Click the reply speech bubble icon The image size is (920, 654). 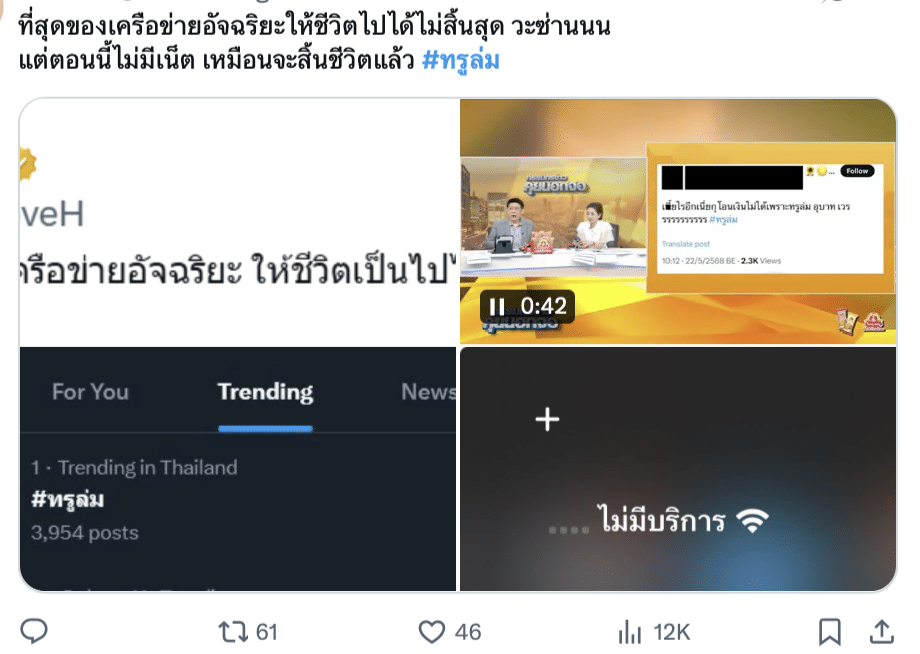[x=34, y=631]
